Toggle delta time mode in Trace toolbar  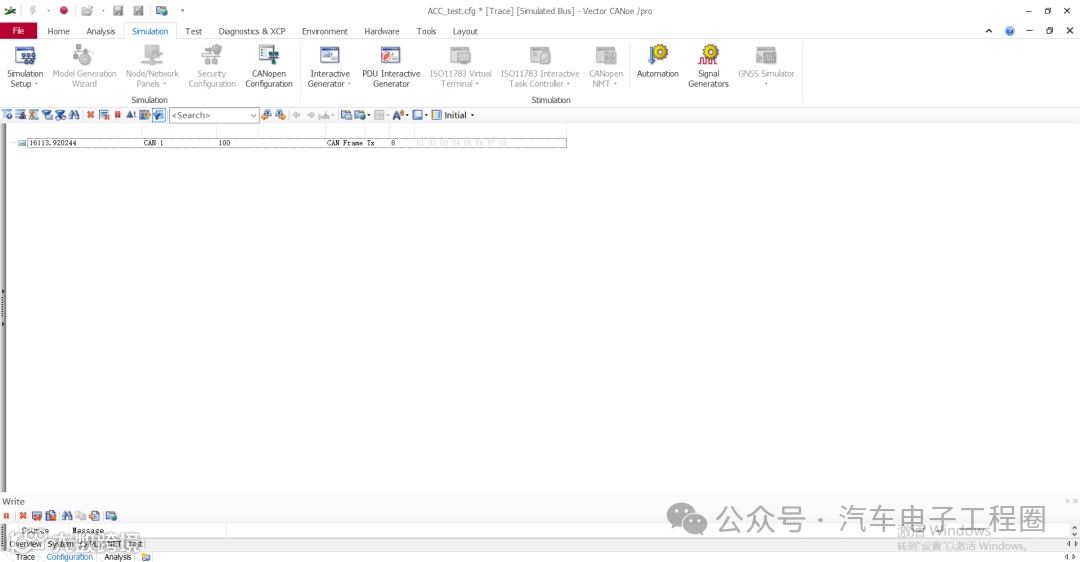click(x=131, y=115)
